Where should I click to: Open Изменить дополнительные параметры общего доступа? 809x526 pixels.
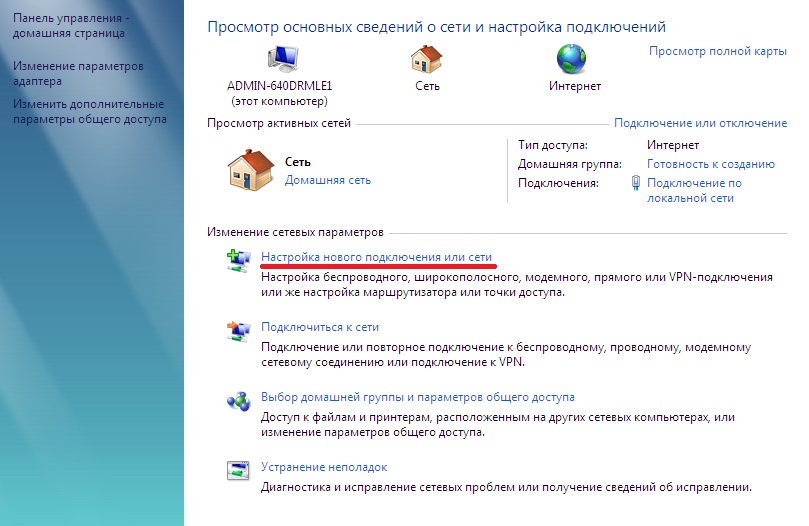(90, 111)
